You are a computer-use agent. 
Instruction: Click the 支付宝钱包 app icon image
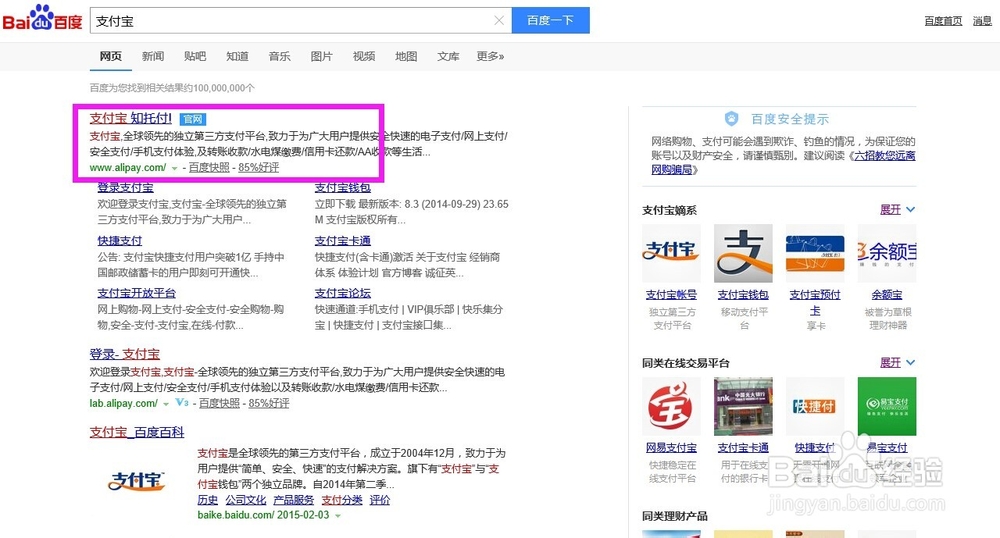pos(743,253)
